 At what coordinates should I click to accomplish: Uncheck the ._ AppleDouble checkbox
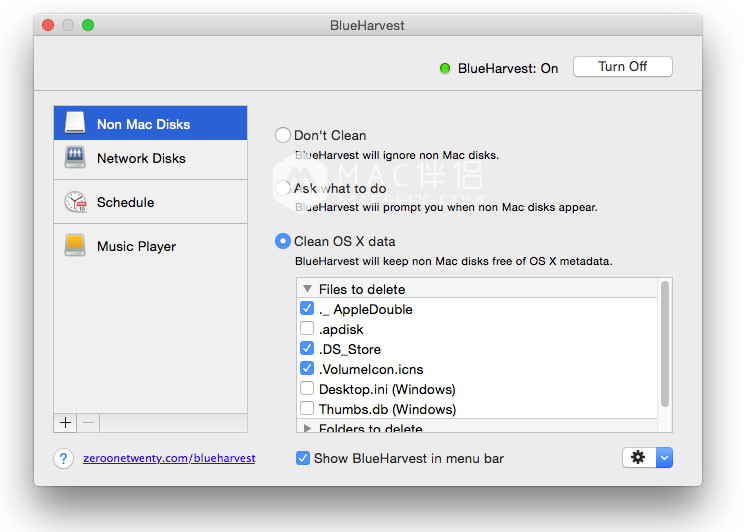point(307,308)
